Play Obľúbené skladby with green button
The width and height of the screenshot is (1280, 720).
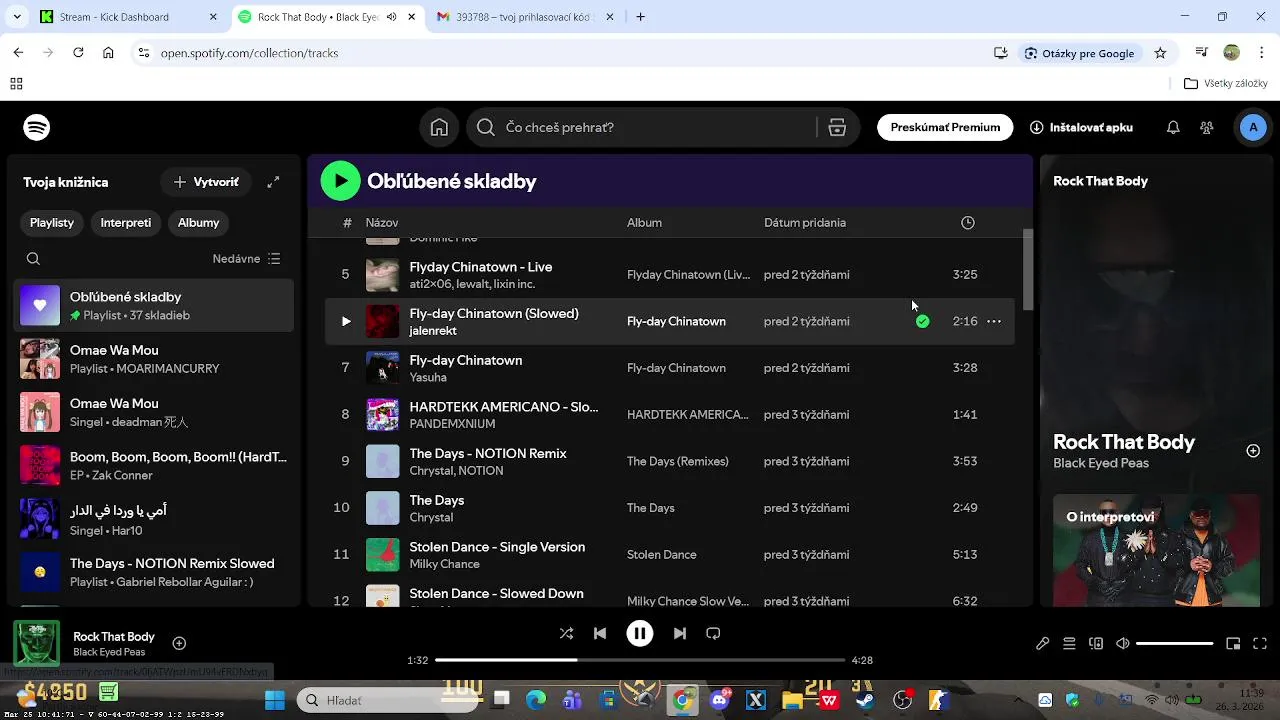pos(340,181)
